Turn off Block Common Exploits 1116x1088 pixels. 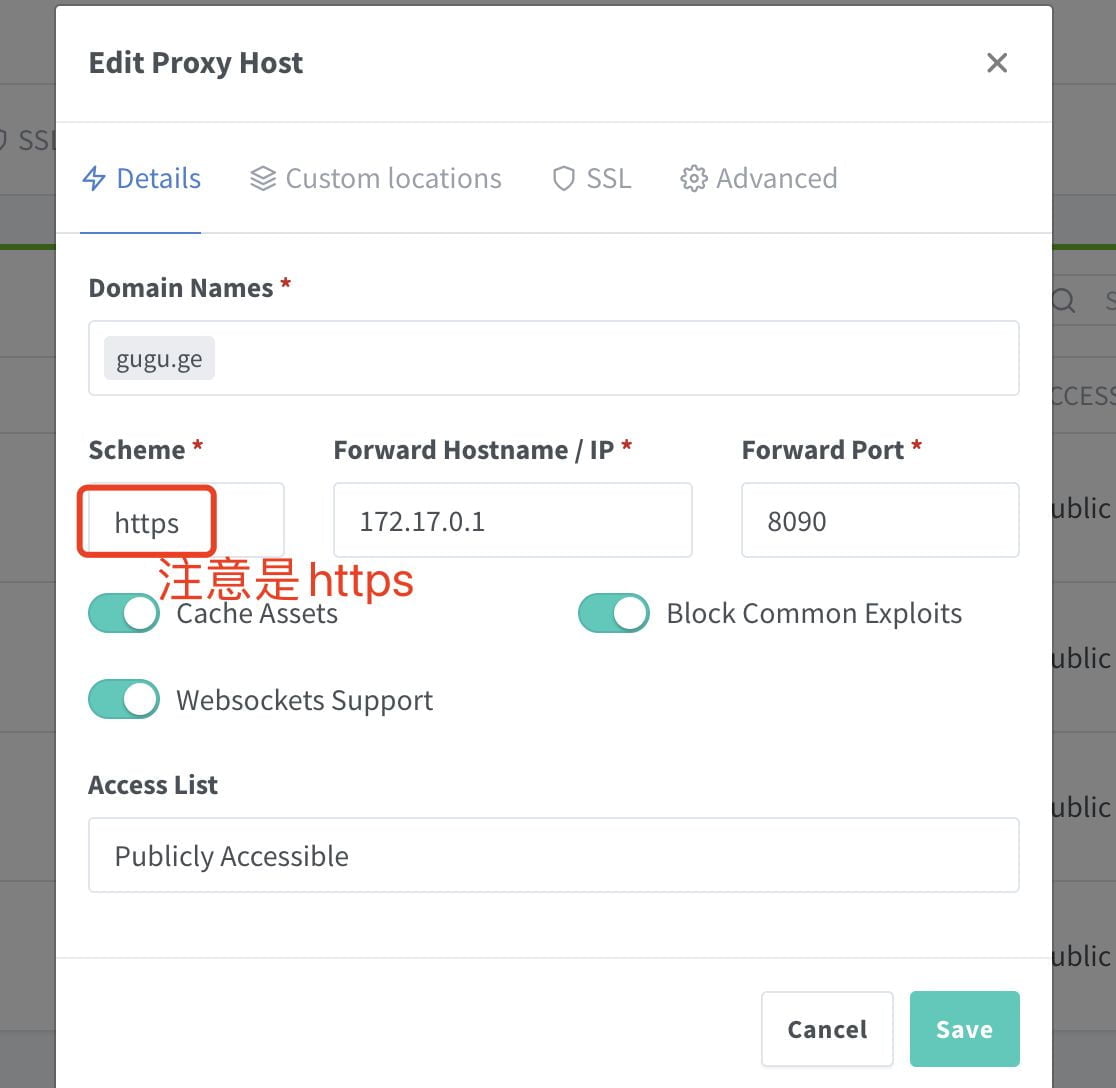pyautogui.click(x=614, y=613)
